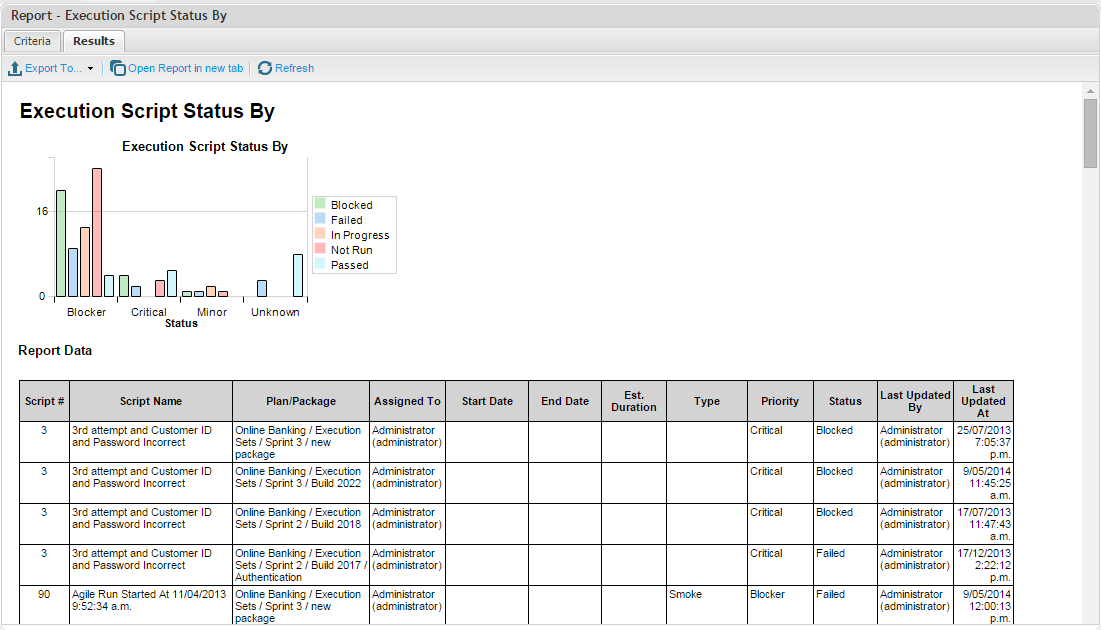The width and height of the screenshot is (1101, 630).
Task: Click the Open Report in new tab link
Action: coord(185,68)
